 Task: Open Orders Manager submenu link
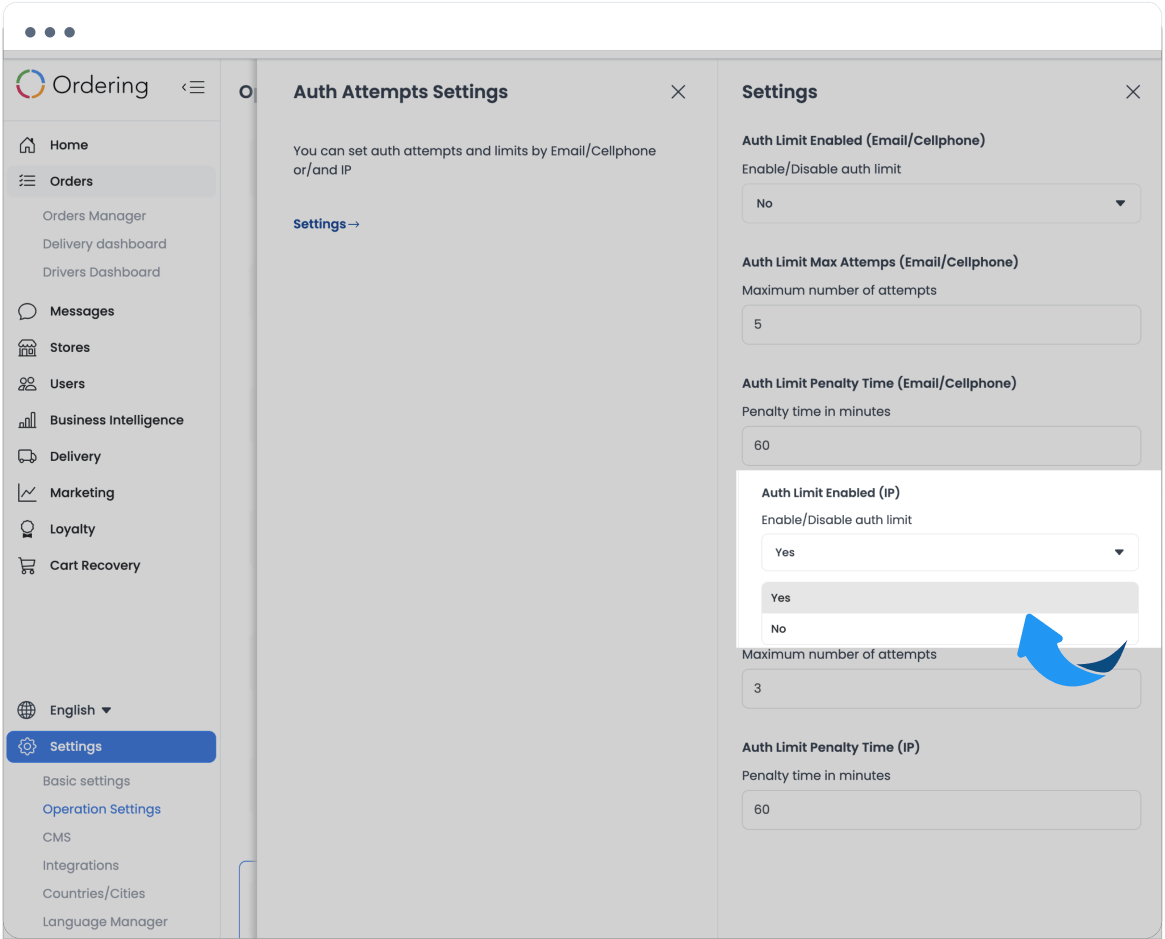[94, 215]
